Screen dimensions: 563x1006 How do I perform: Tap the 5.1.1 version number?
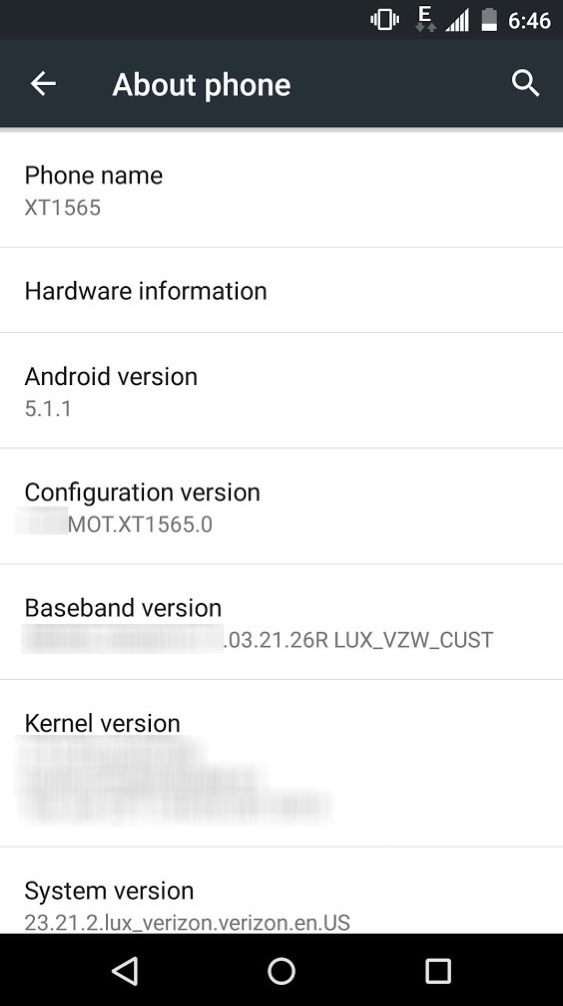tap(47, 409)
